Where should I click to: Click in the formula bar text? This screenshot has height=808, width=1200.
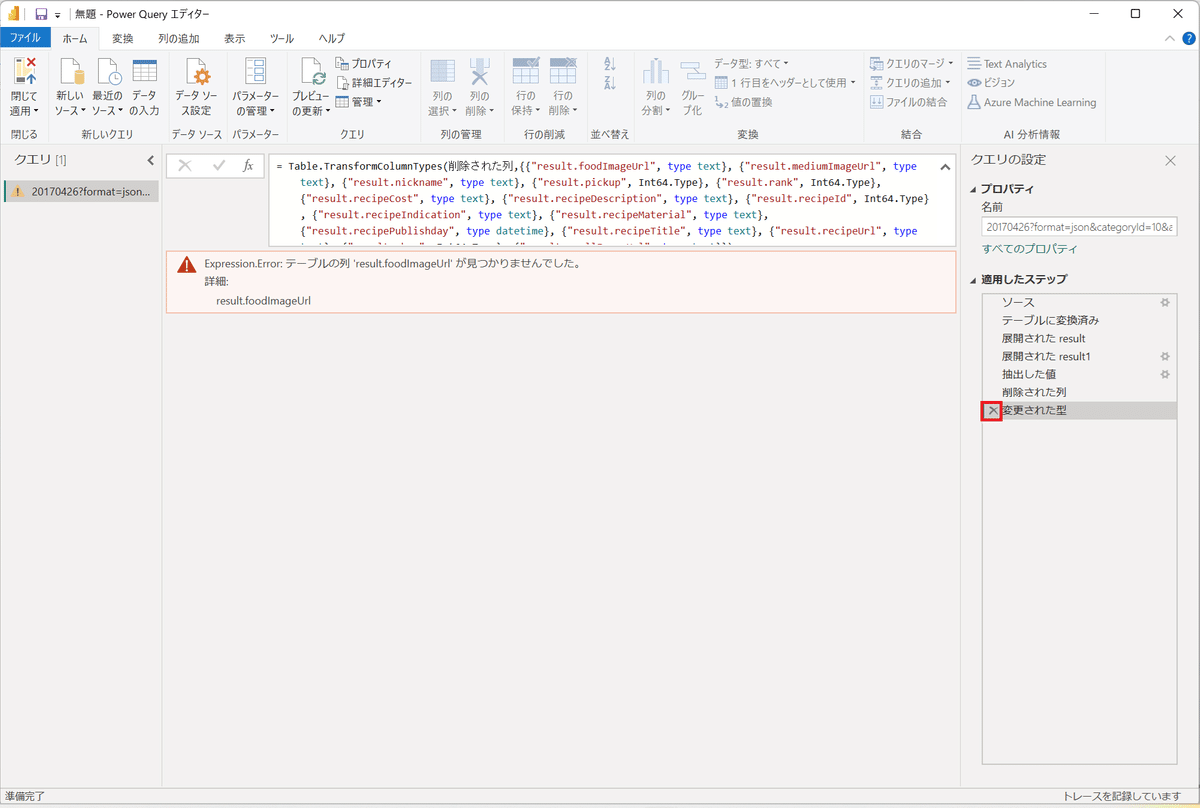click(602, 201)
